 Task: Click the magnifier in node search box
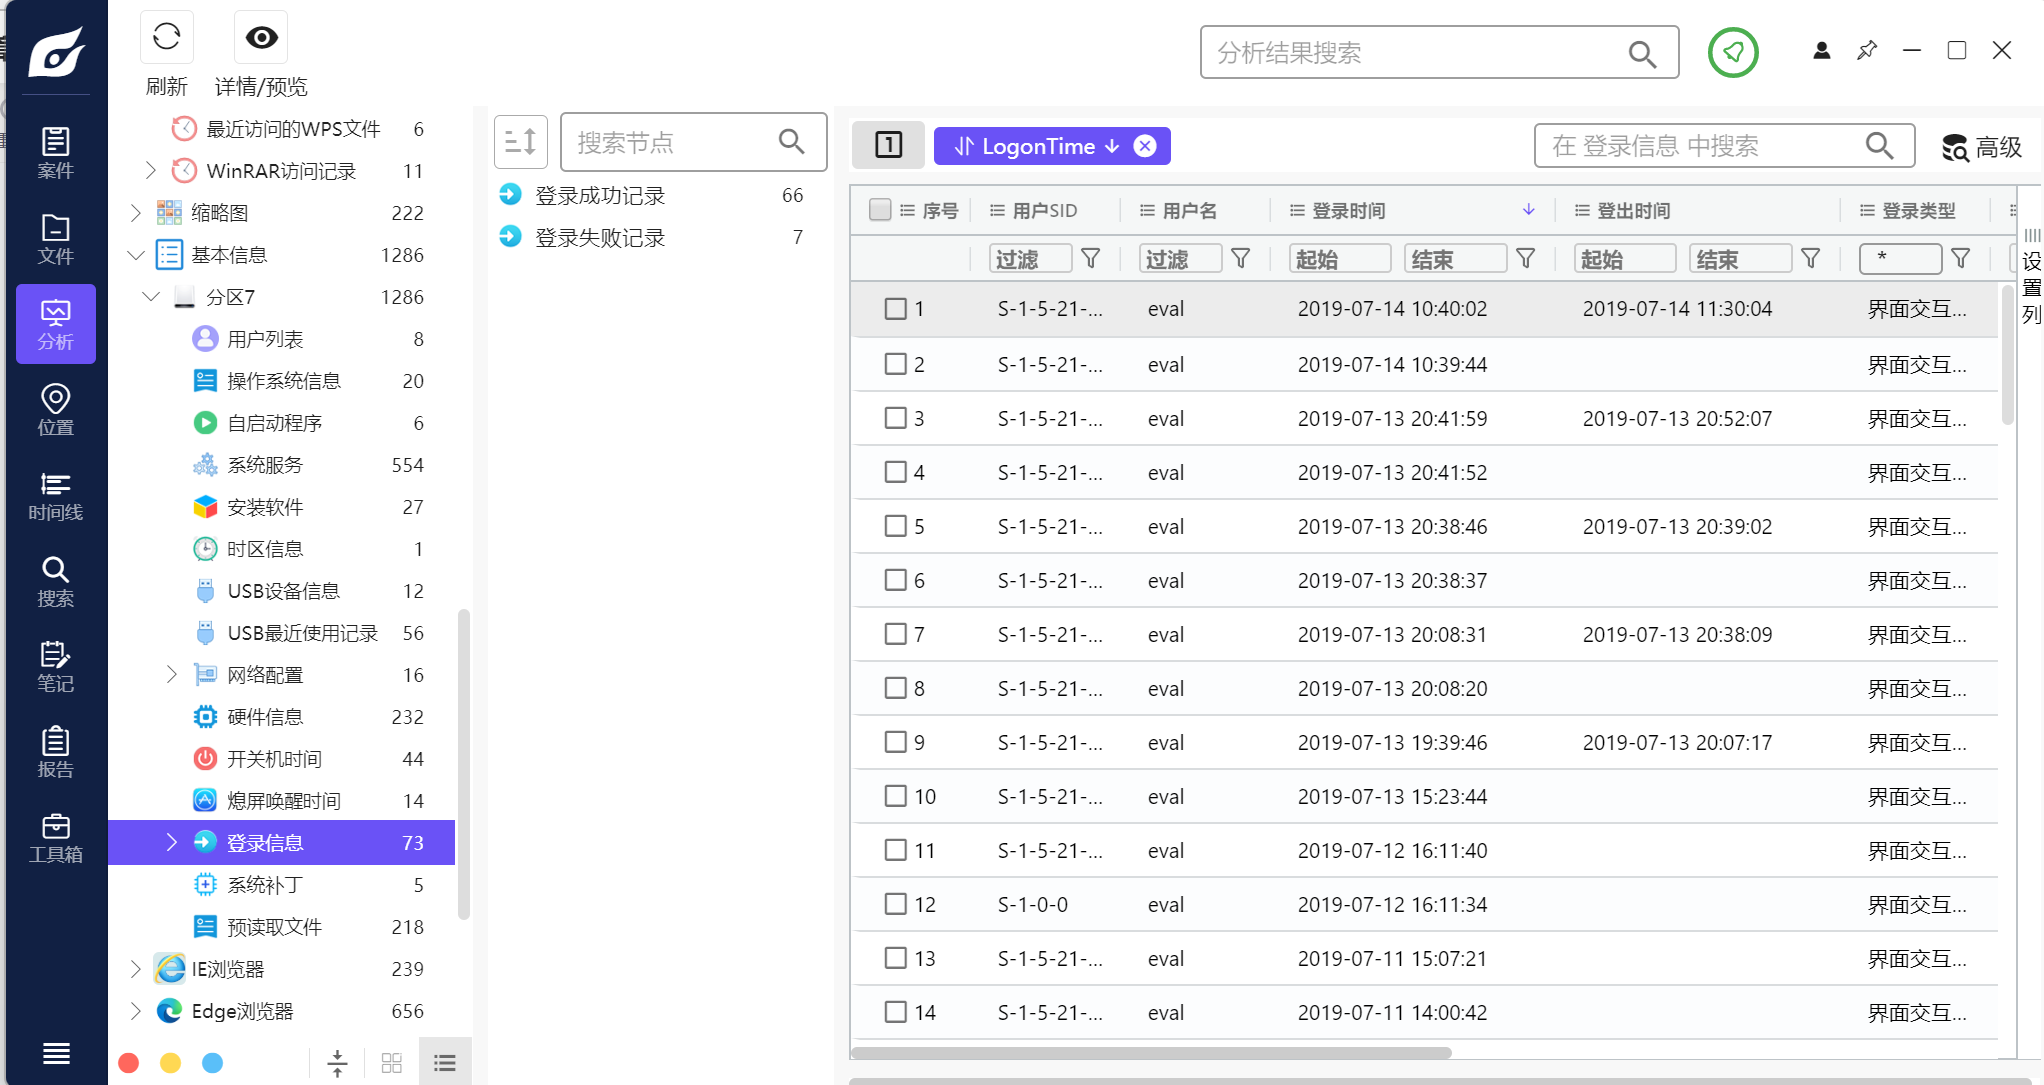pos(792,142)
